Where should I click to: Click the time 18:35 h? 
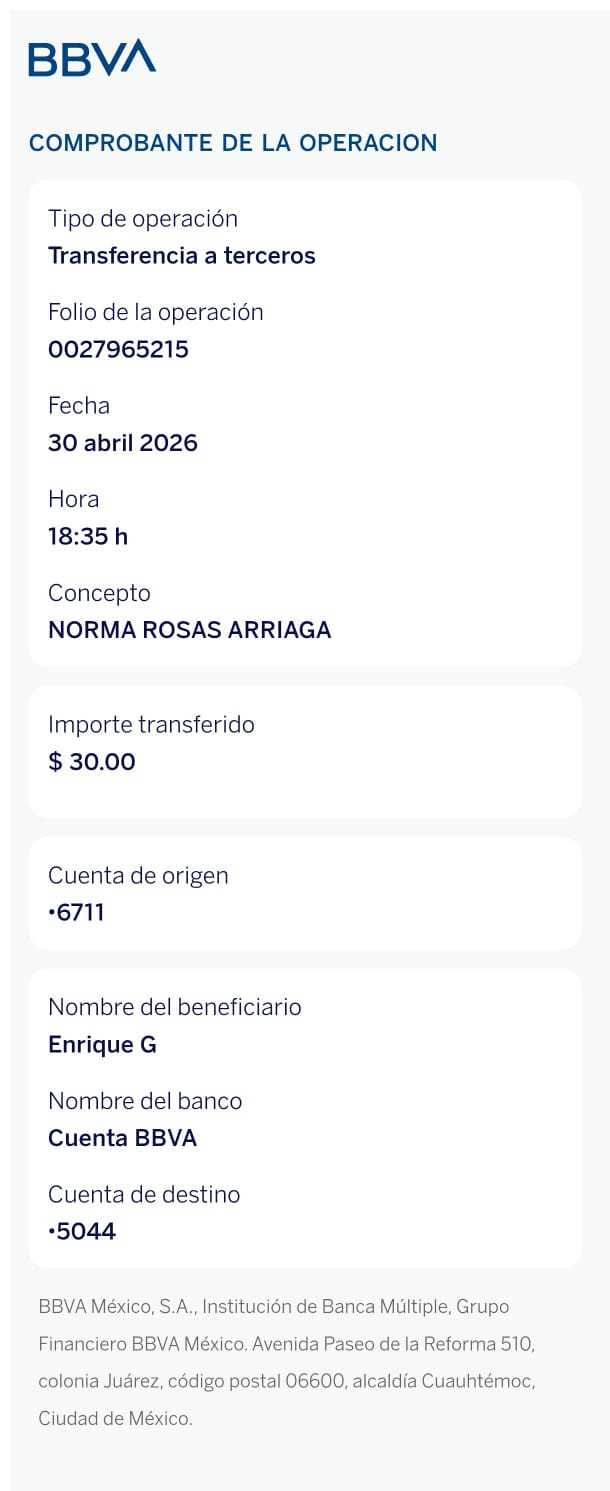coord(88,537)
